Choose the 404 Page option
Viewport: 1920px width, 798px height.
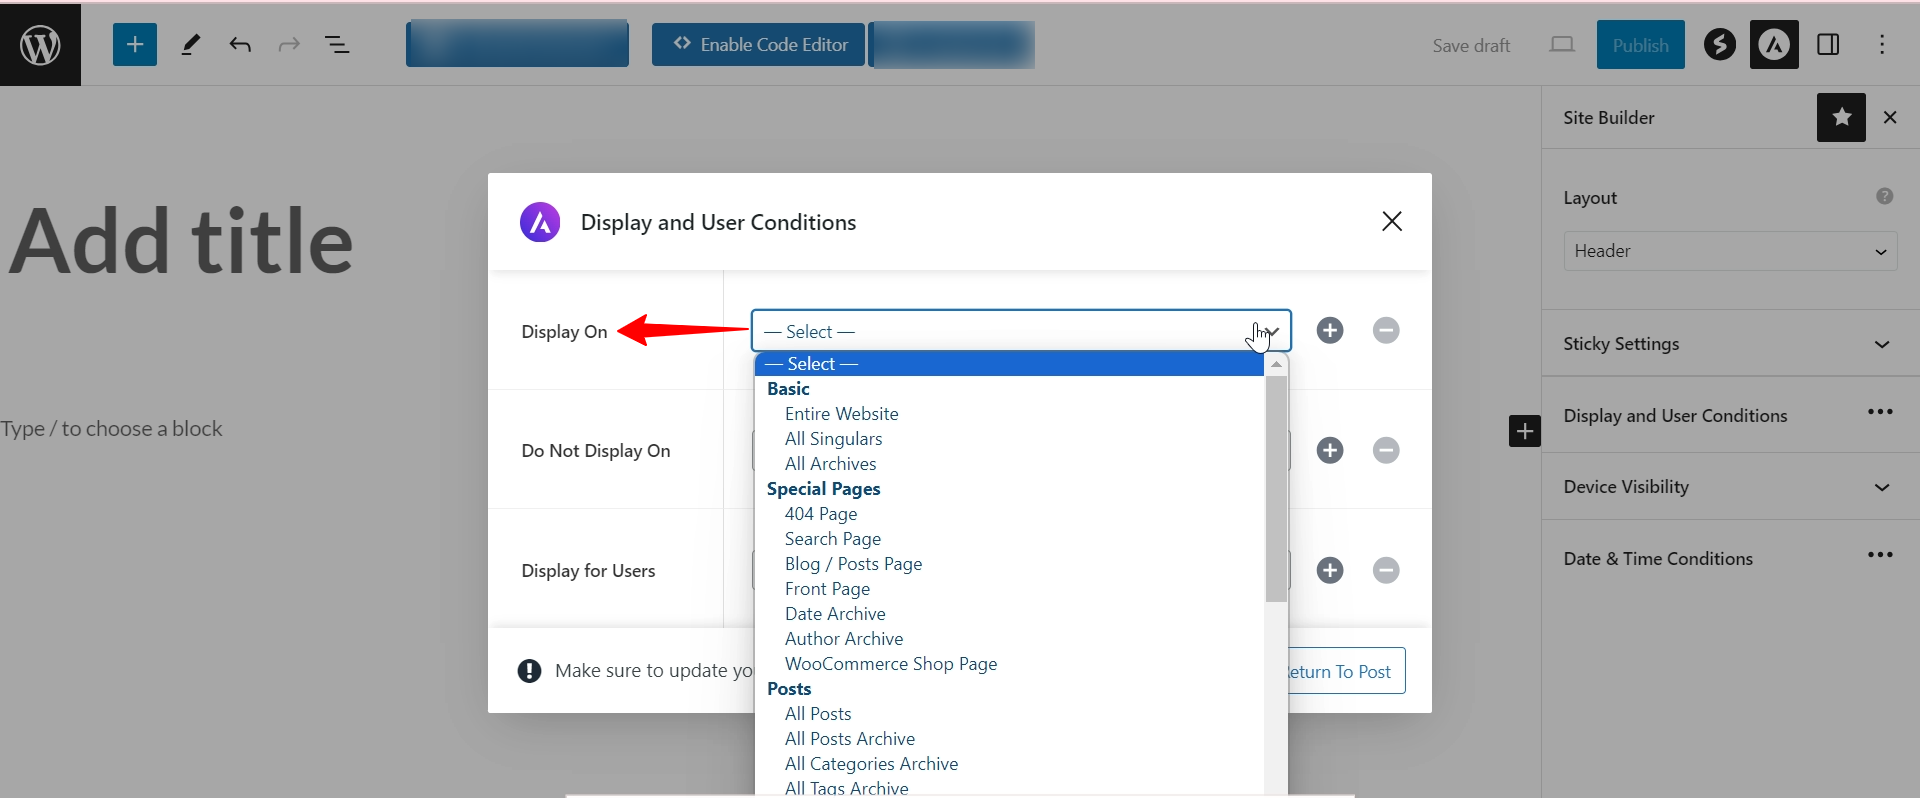tap(821, 514)
